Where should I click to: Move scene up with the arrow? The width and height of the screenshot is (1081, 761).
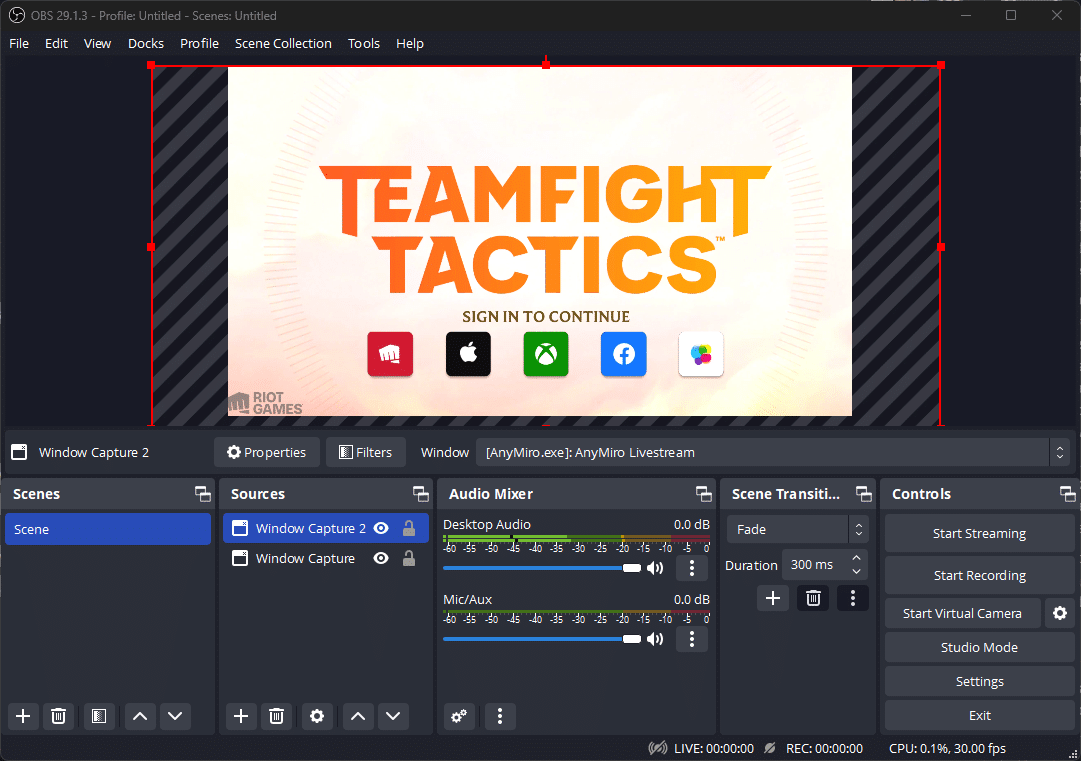[x=139, y=716]
